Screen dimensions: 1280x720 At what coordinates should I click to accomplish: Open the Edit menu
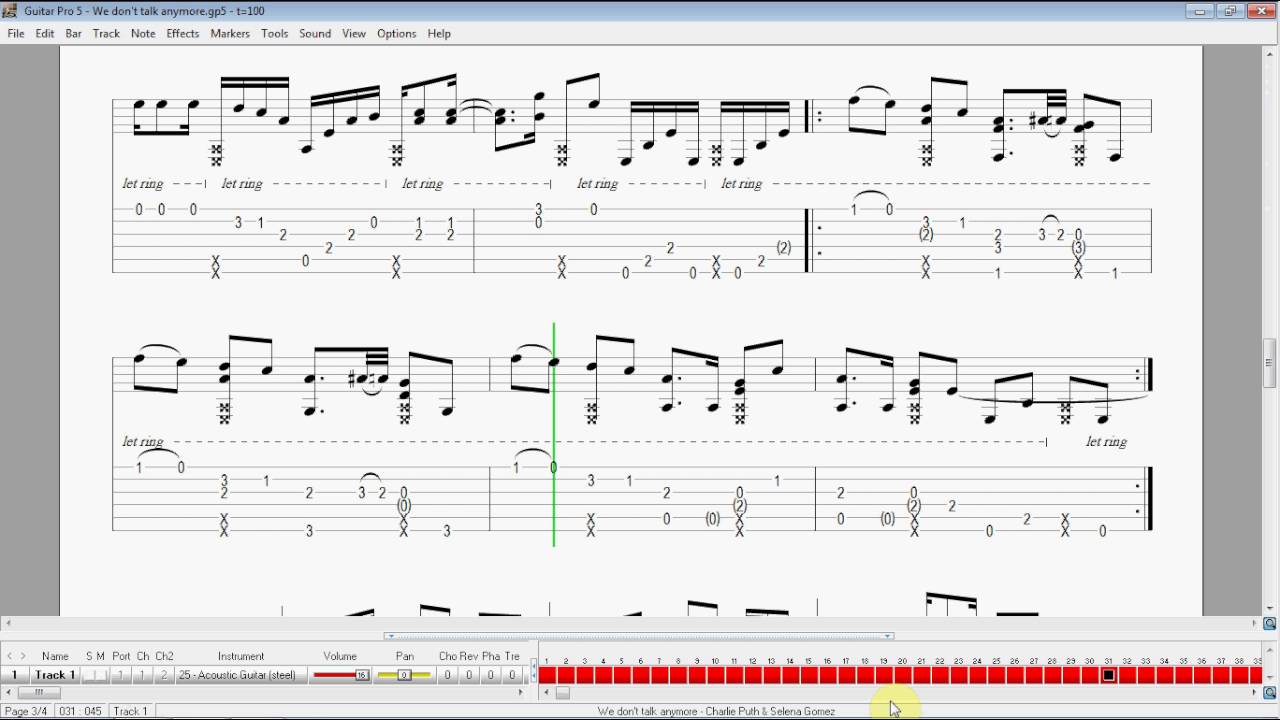[45, 33]
